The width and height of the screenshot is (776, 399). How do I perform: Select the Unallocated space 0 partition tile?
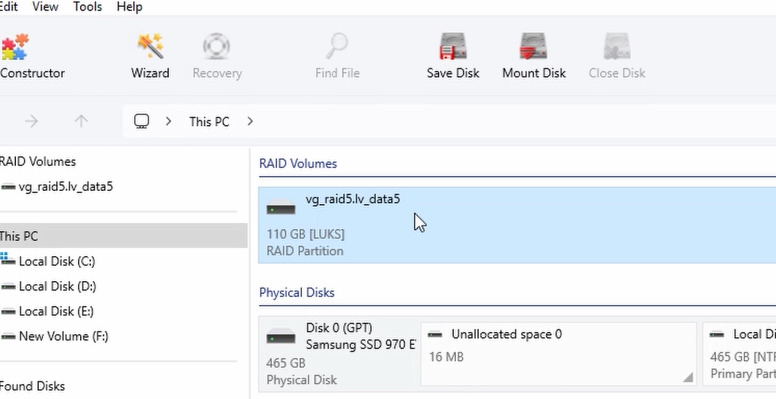[559, 354]
